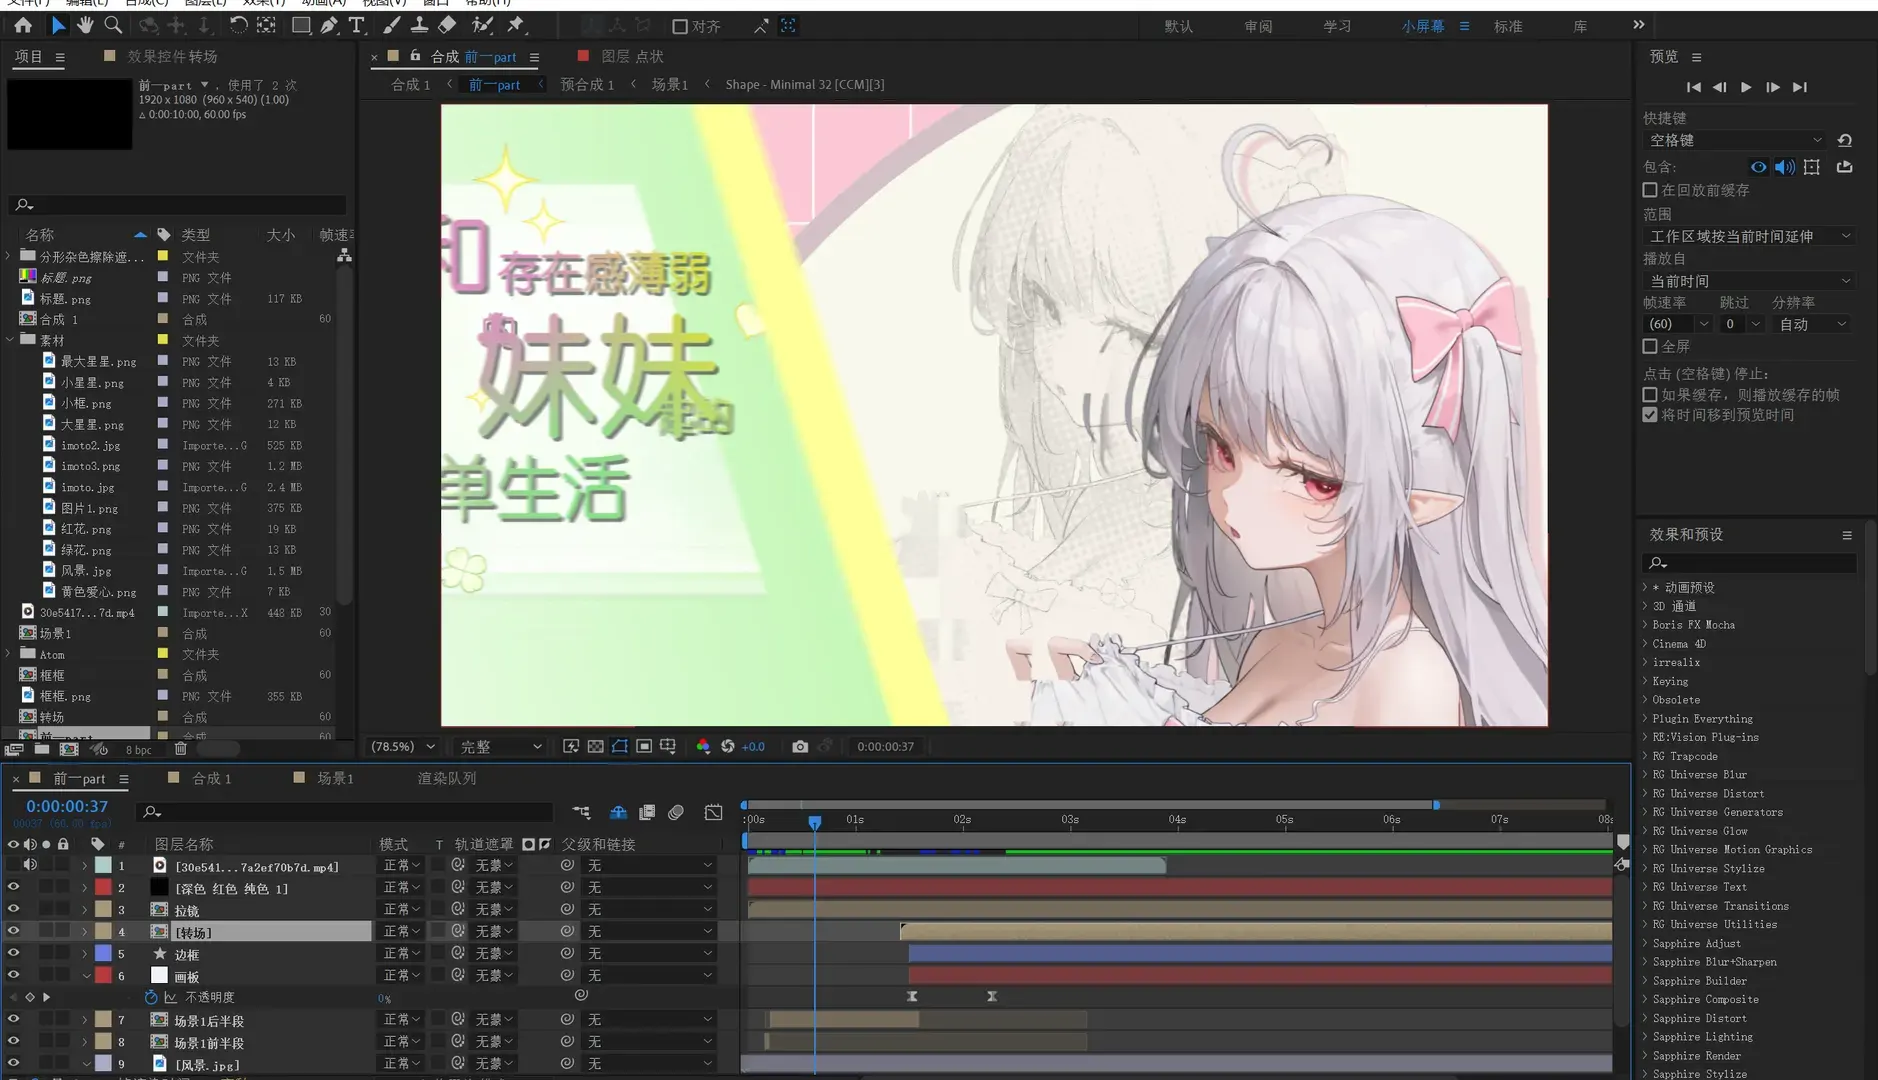The width and height of the screenshot is (1878, 1080).
Task: Expand the Sapphire Adjust effects category
Action: click(1645, 943)
